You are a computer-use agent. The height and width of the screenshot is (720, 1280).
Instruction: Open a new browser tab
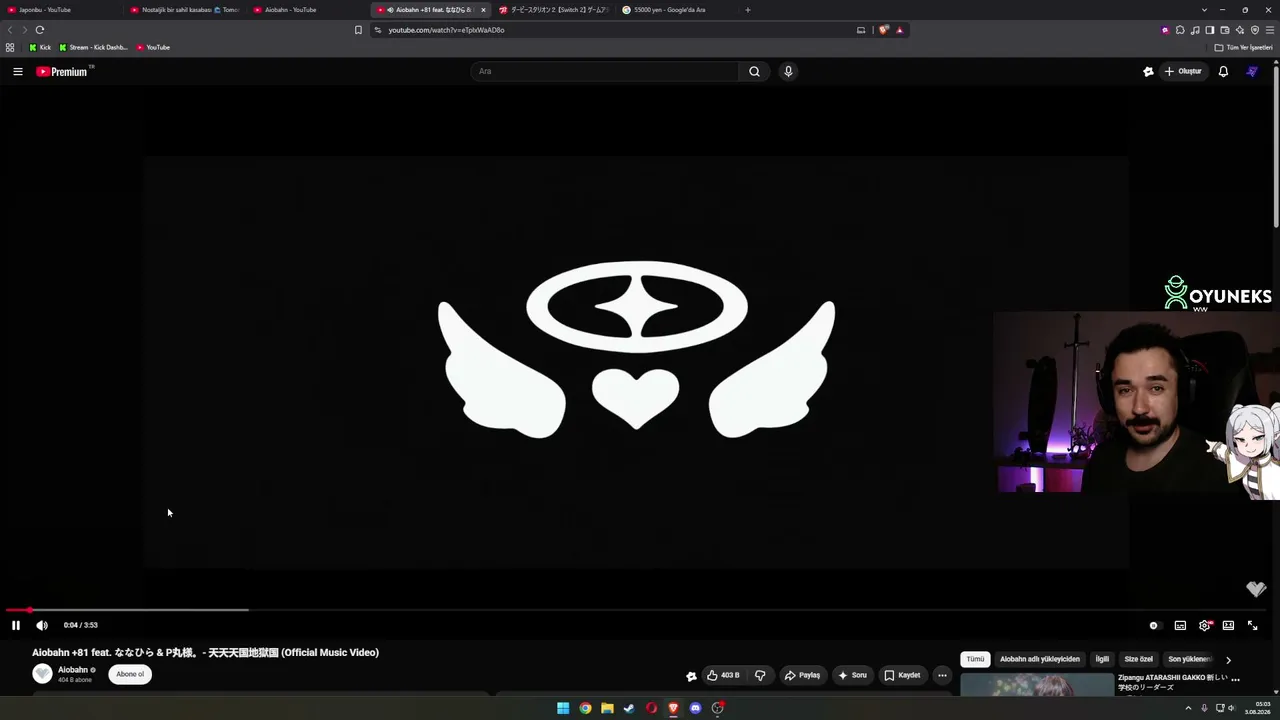[748, 10]
